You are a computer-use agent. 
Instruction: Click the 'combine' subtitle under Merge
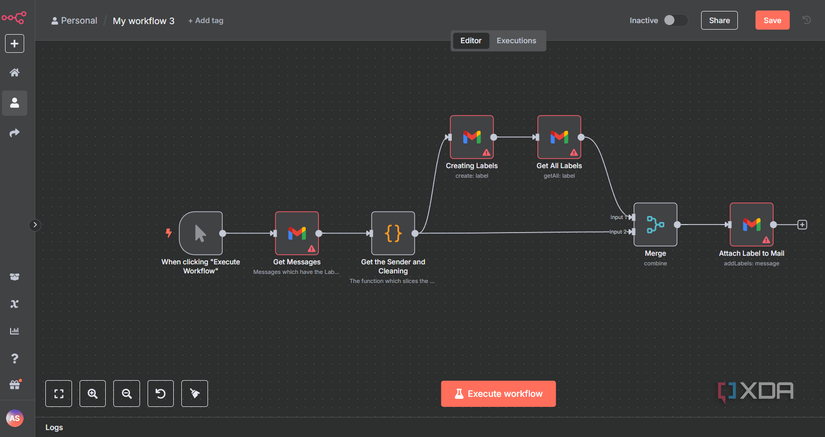(656, 263)
